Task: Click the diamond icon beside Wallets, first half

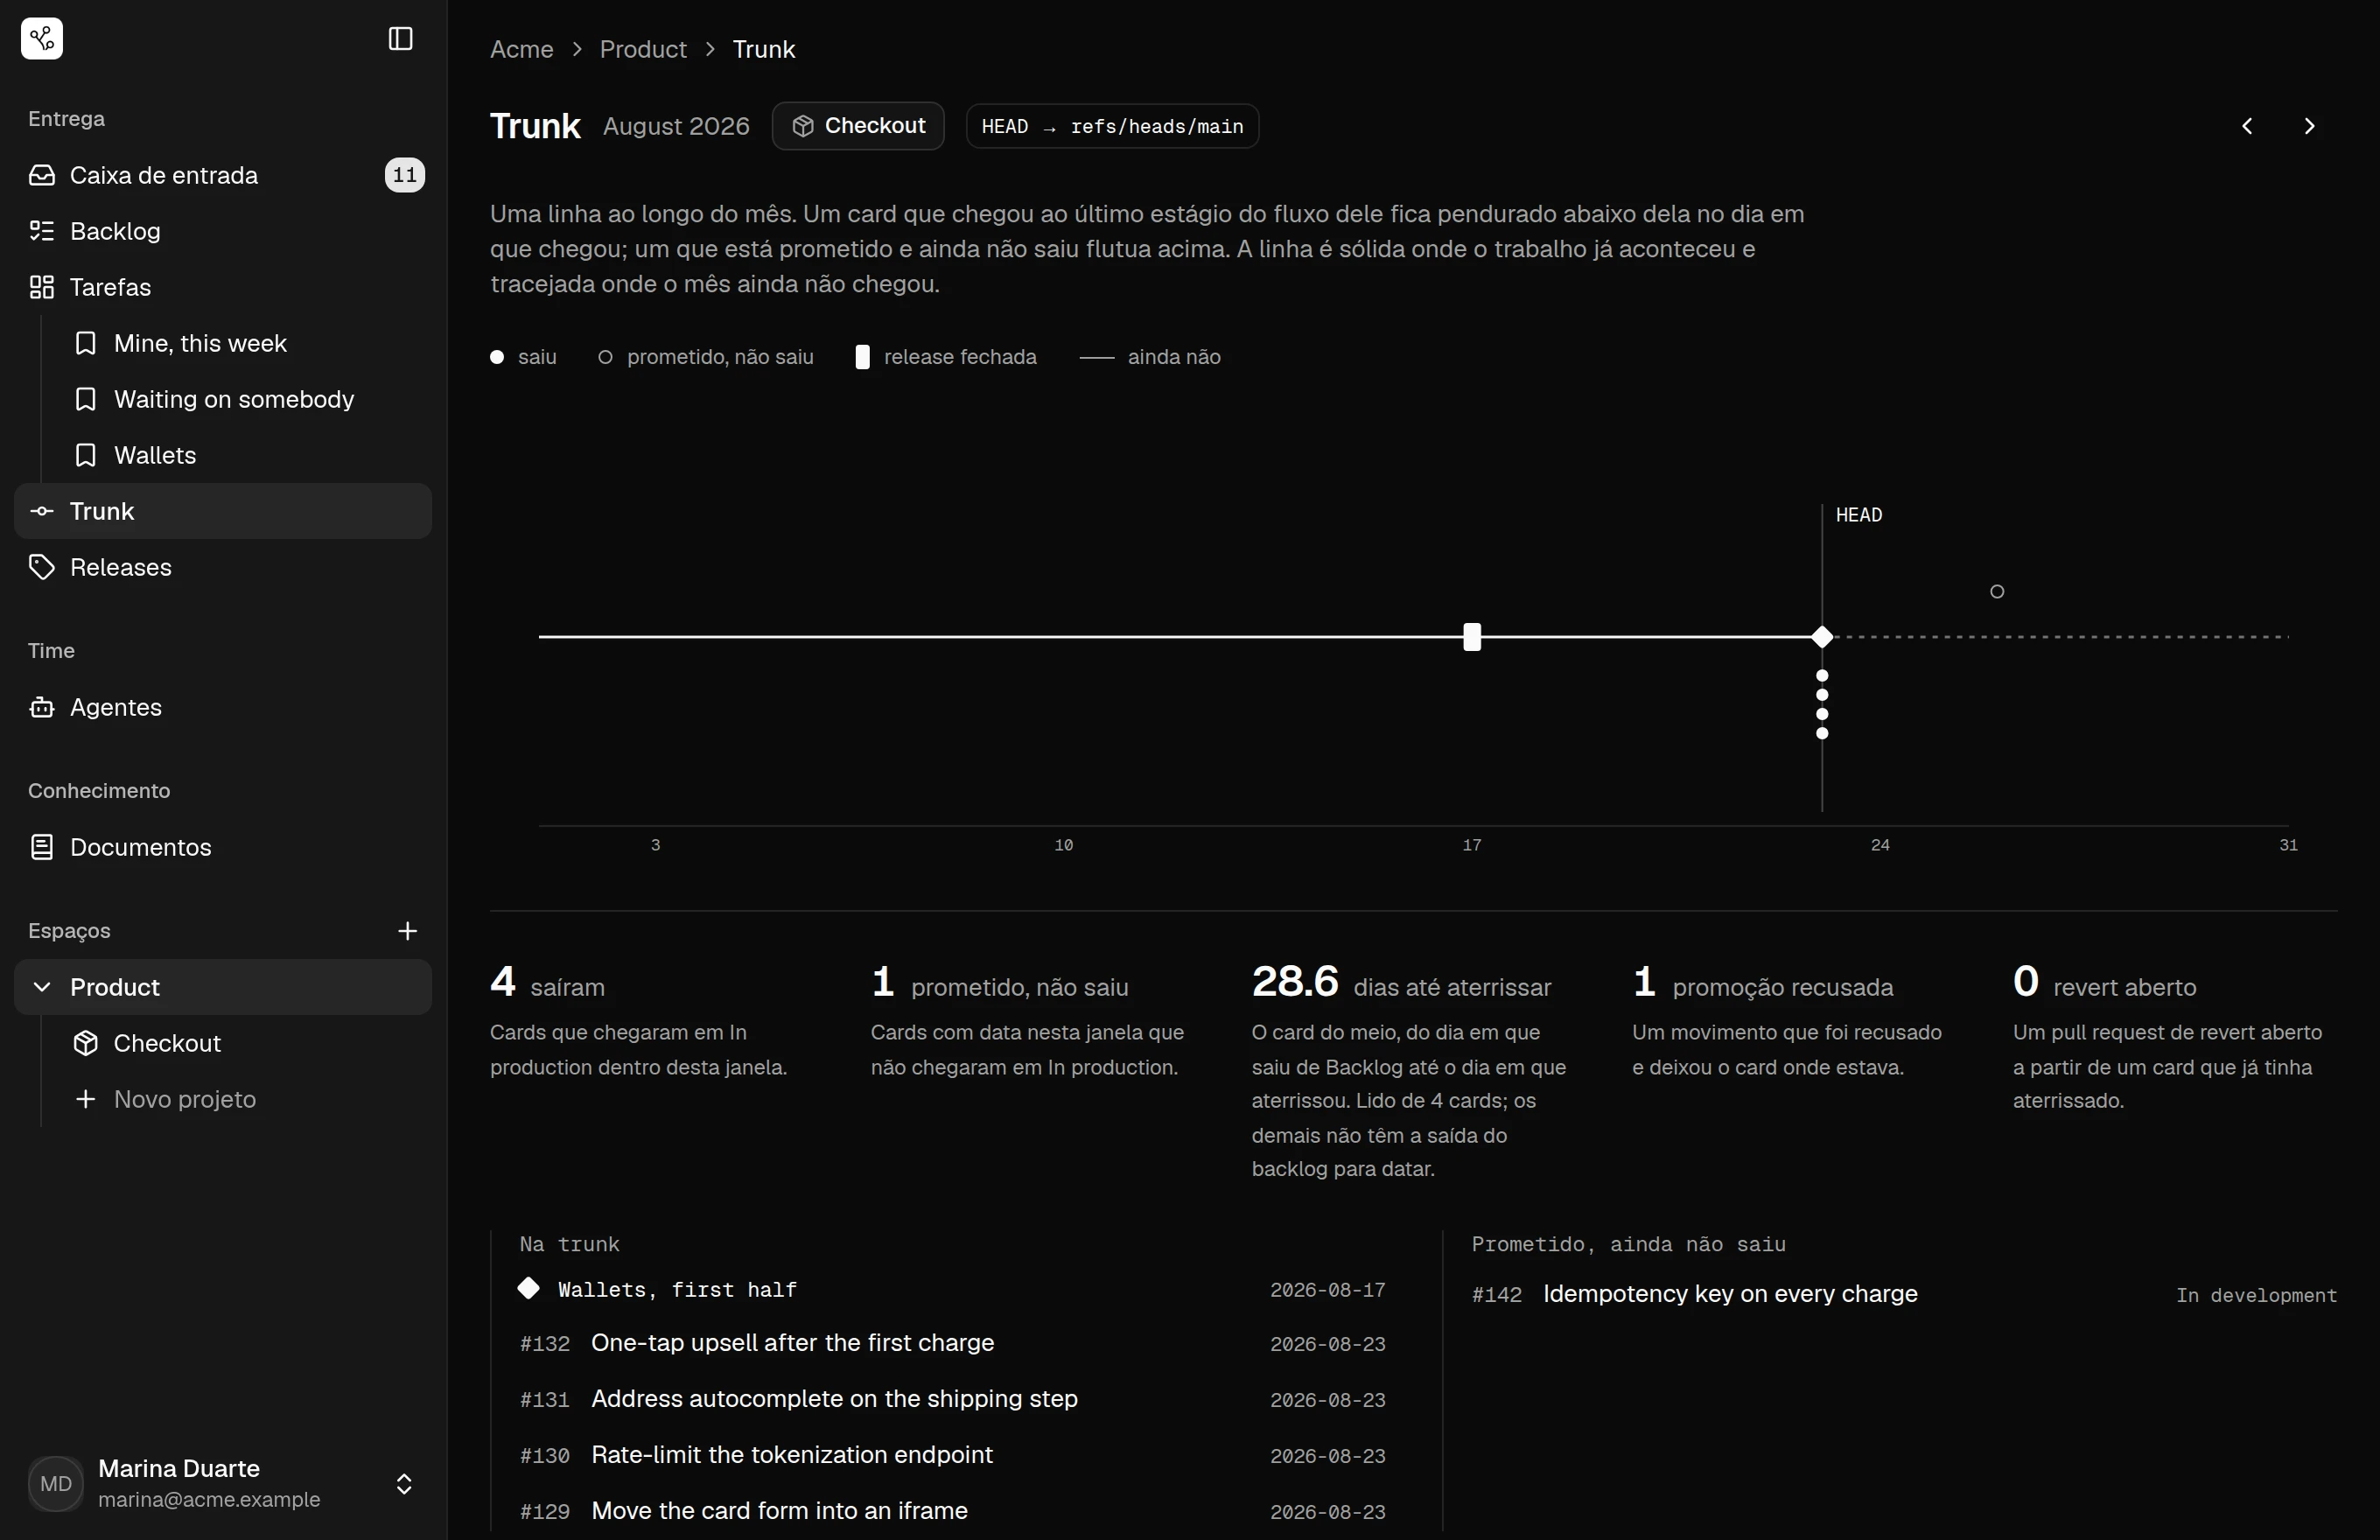Action: tap(529, 1288)
